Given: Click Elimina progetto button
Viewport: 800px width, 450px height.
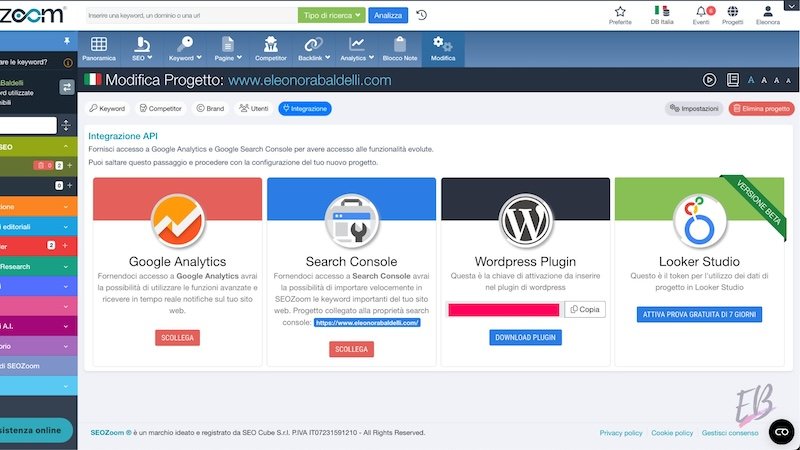Looking at the screenshot, I should point(761,109).
